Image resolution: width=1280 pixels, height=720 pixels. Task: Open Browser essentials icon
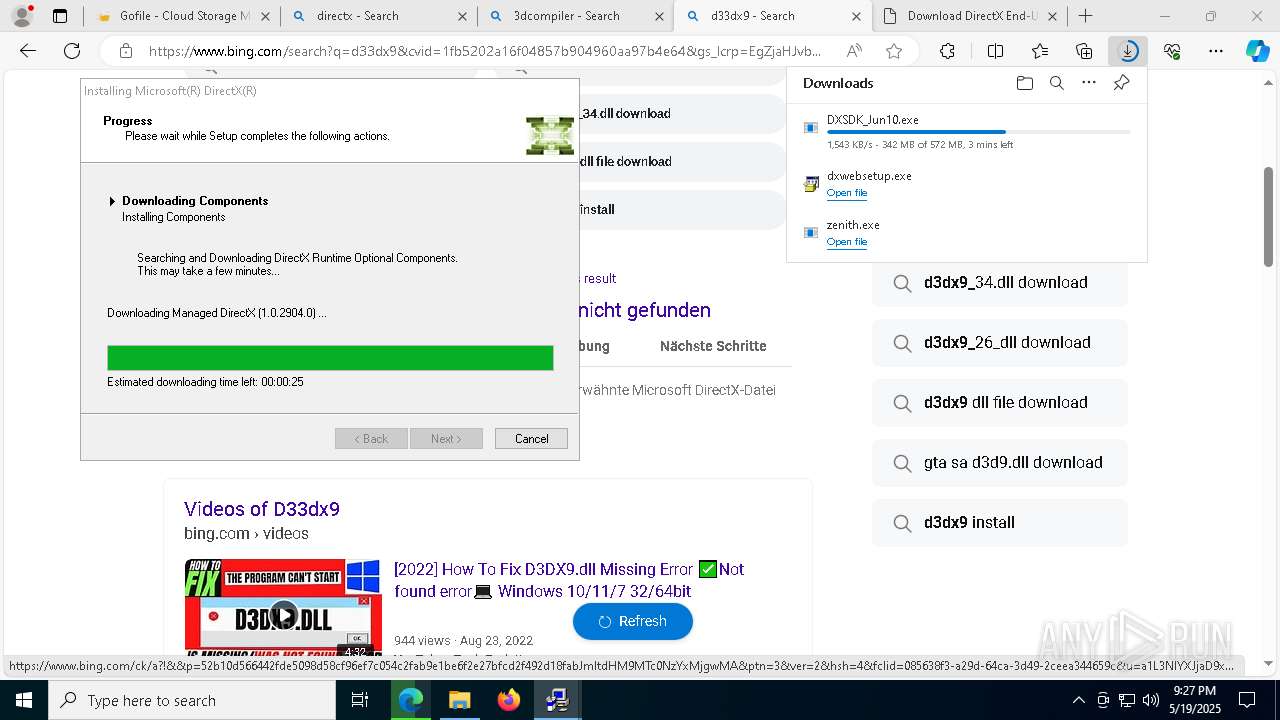point(1172,51)
